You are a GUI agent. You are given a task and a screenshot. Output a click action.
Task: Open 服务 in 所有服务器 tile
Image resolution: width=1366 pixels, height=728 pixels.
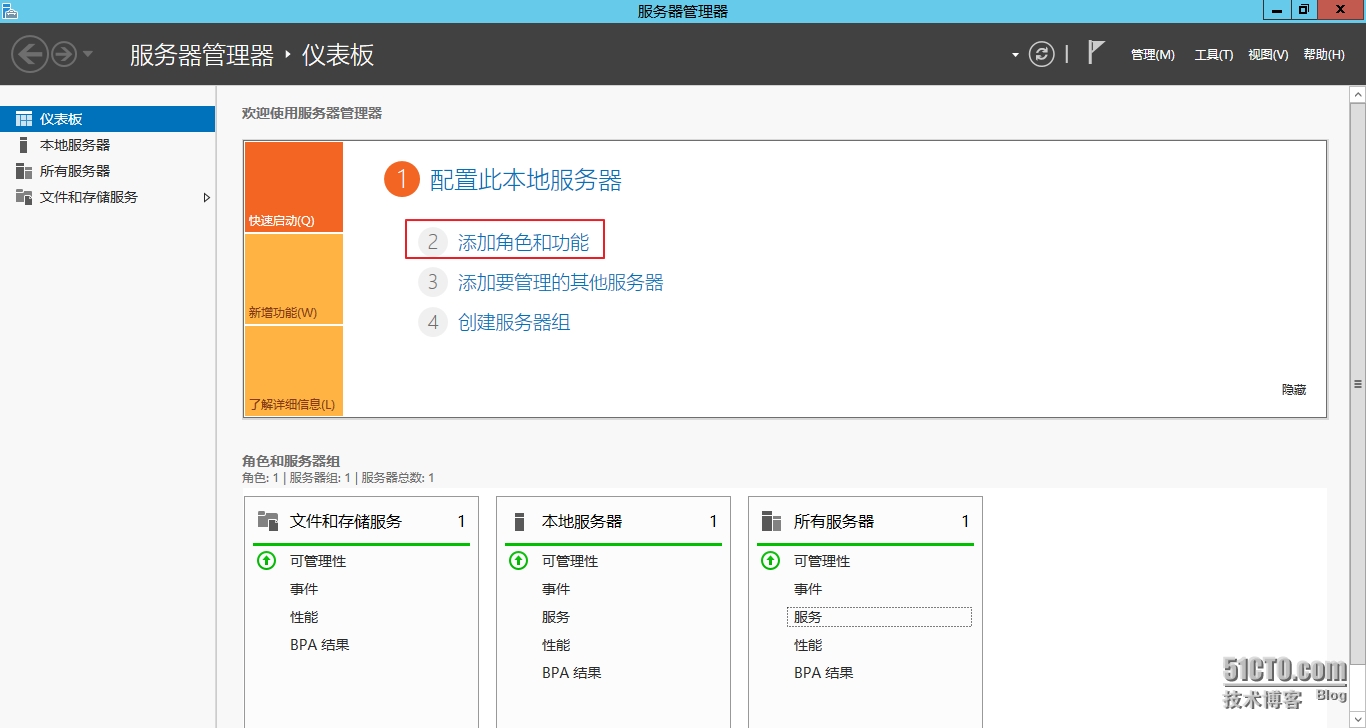pos(808,617)
